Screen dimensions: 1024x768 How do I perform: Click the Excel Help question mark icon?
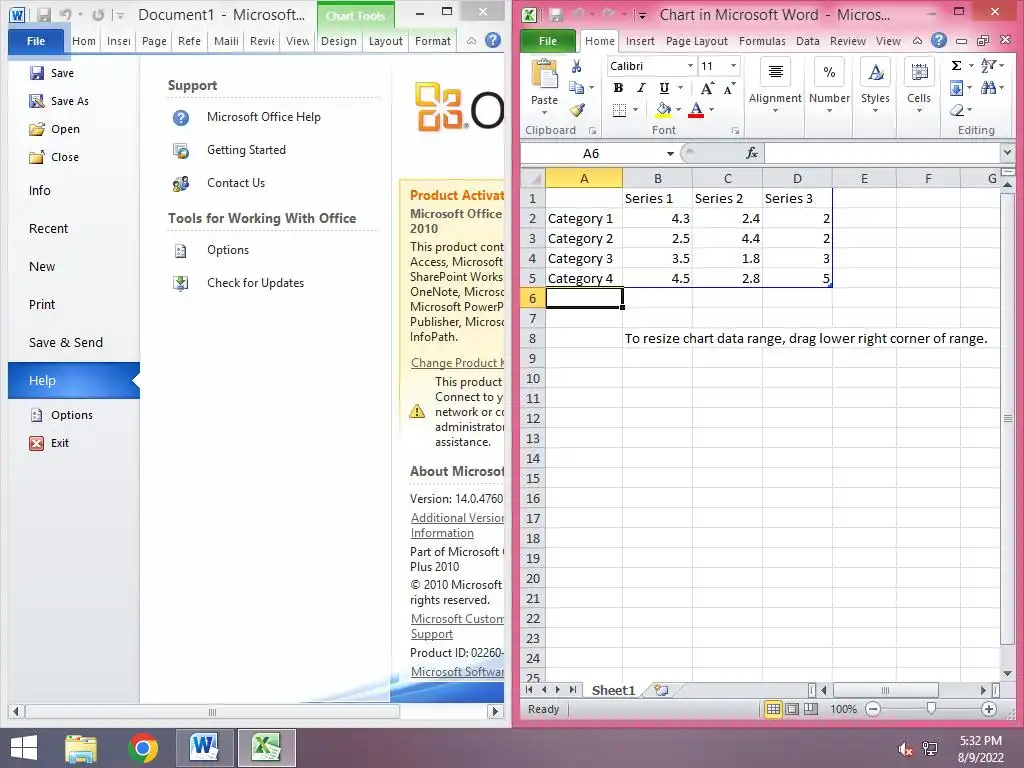pyautogui.click(x=938, y=40)
